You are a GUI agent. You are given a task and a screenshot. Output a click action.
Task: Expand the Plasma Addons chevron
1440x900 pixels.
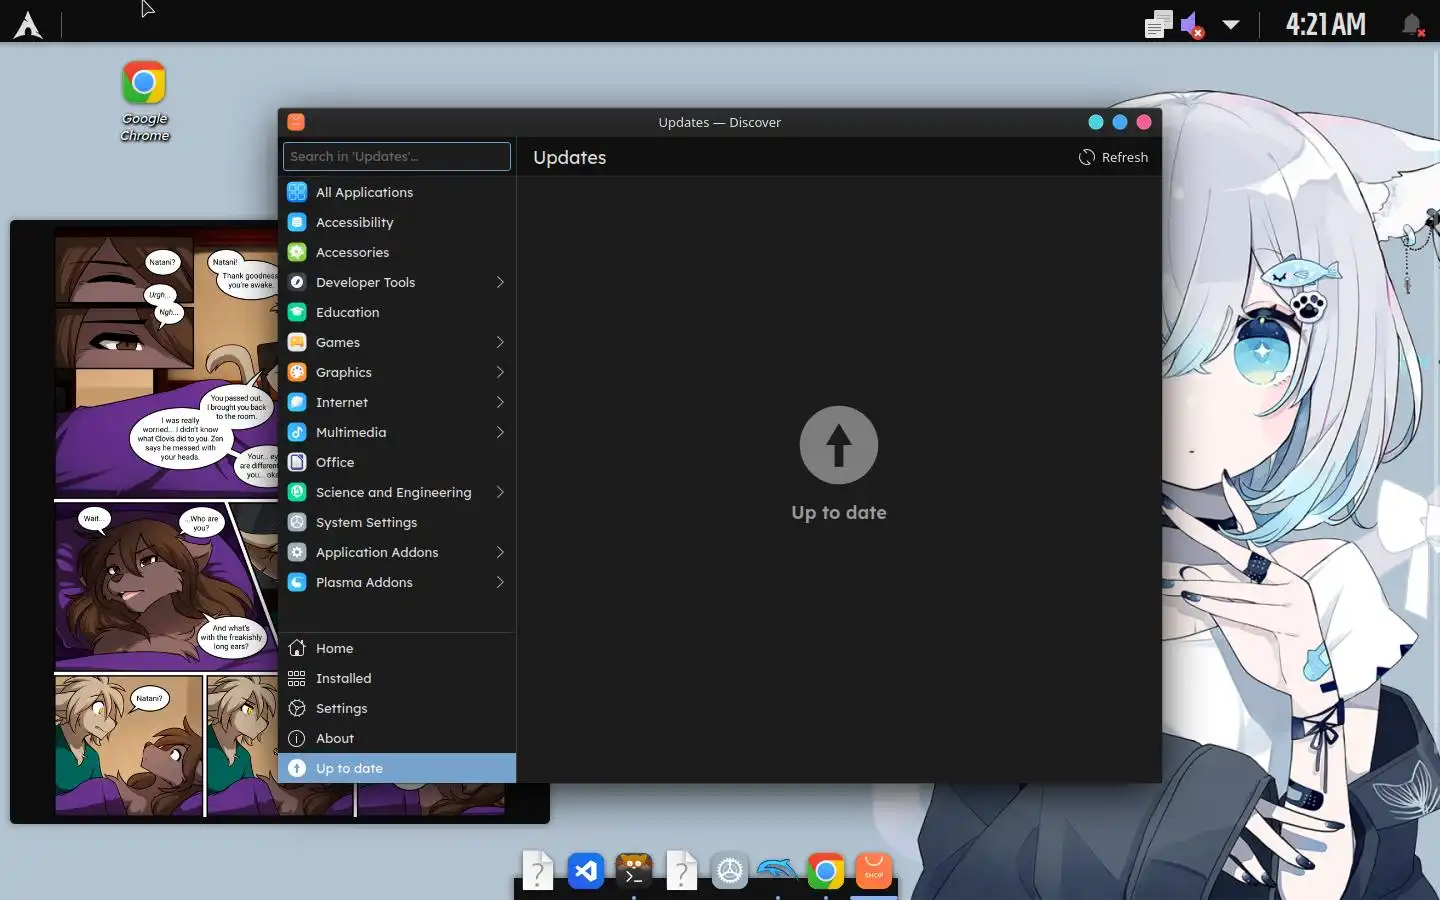[x=500, y=582]
